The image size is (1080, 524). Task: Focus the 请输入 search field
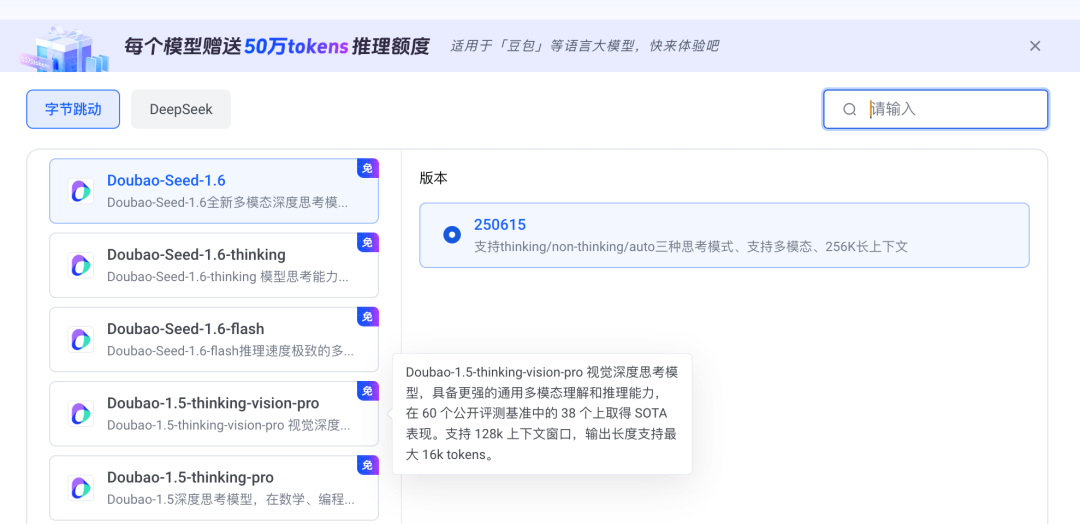click(935, 109)
